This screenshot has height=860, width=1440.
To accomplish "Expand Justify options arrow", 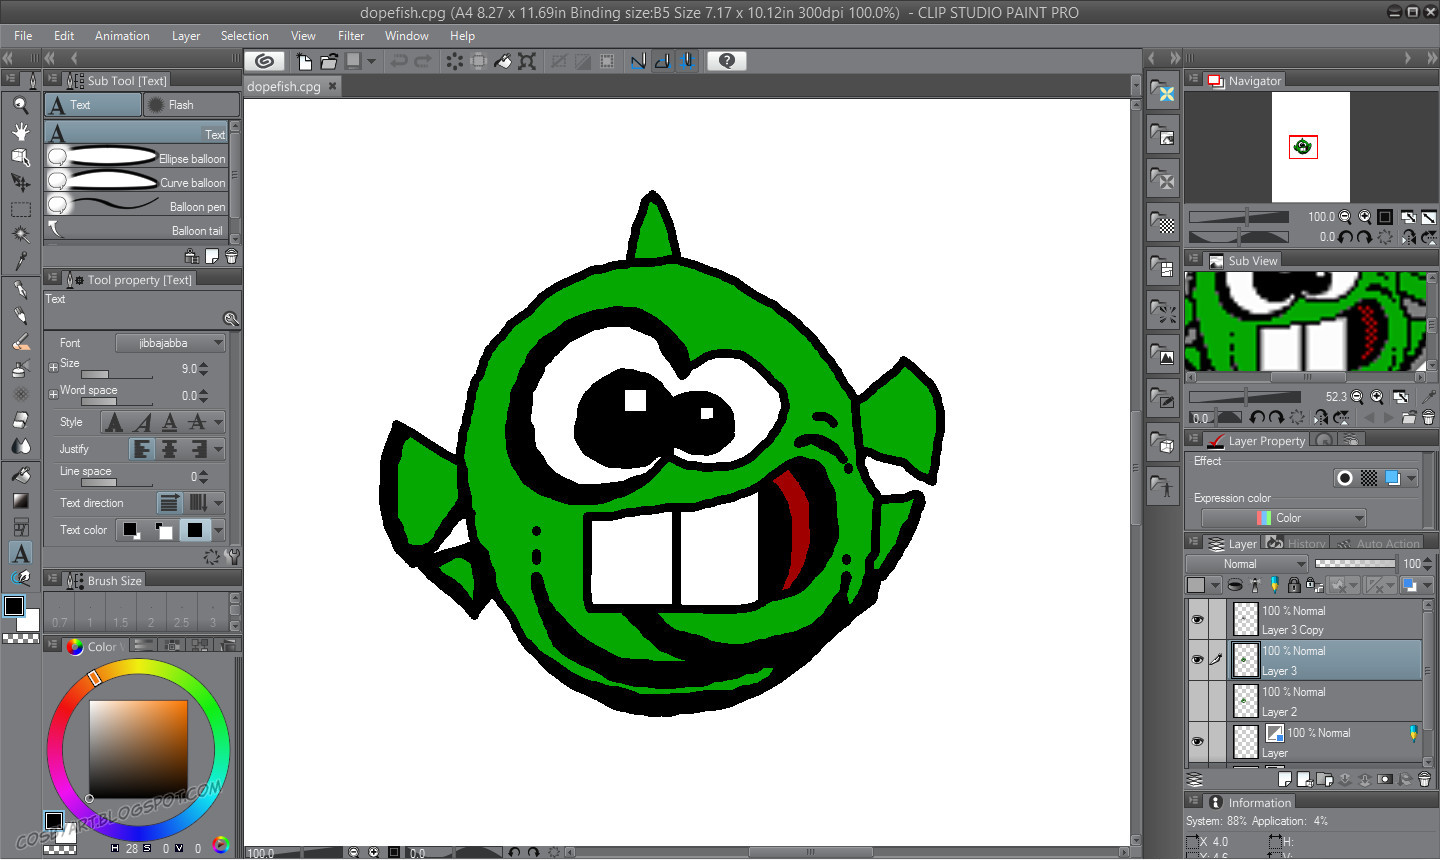I will 218,449.
